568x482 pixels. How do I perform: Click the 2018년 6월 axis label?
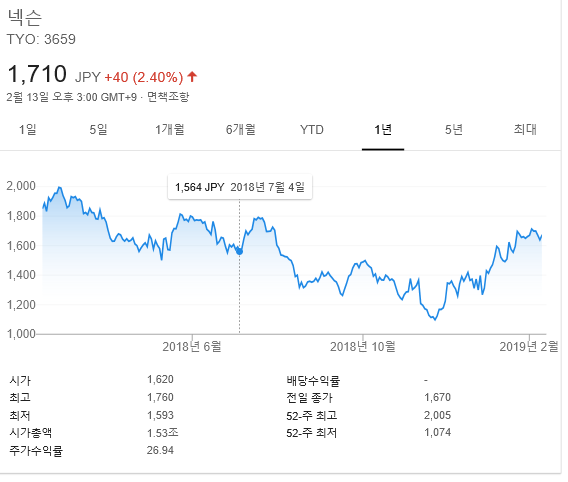pos(192,347)
